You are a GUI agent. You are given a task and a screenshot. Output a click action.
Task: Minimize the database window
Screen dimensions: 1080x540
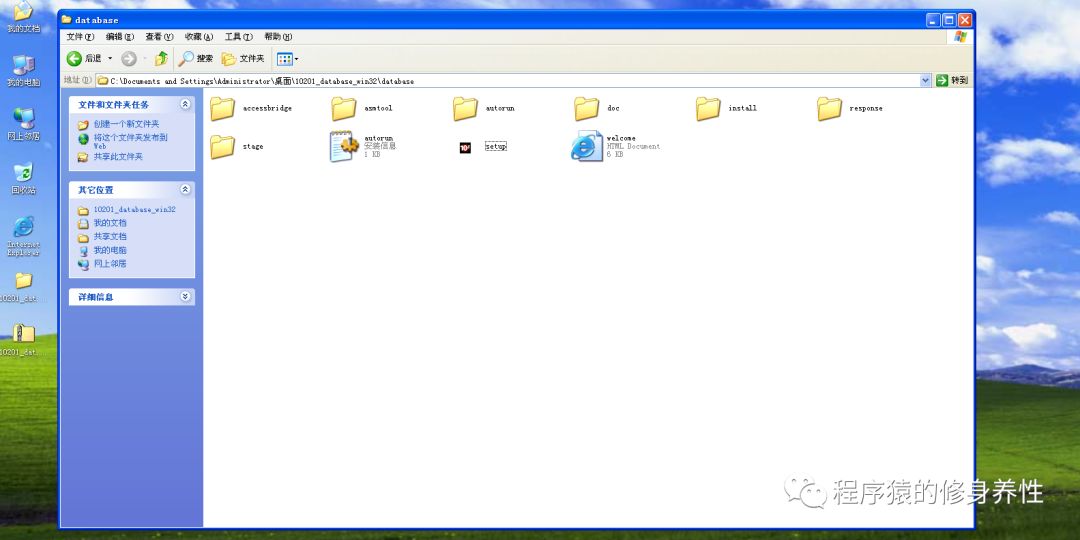click(933, 20)
